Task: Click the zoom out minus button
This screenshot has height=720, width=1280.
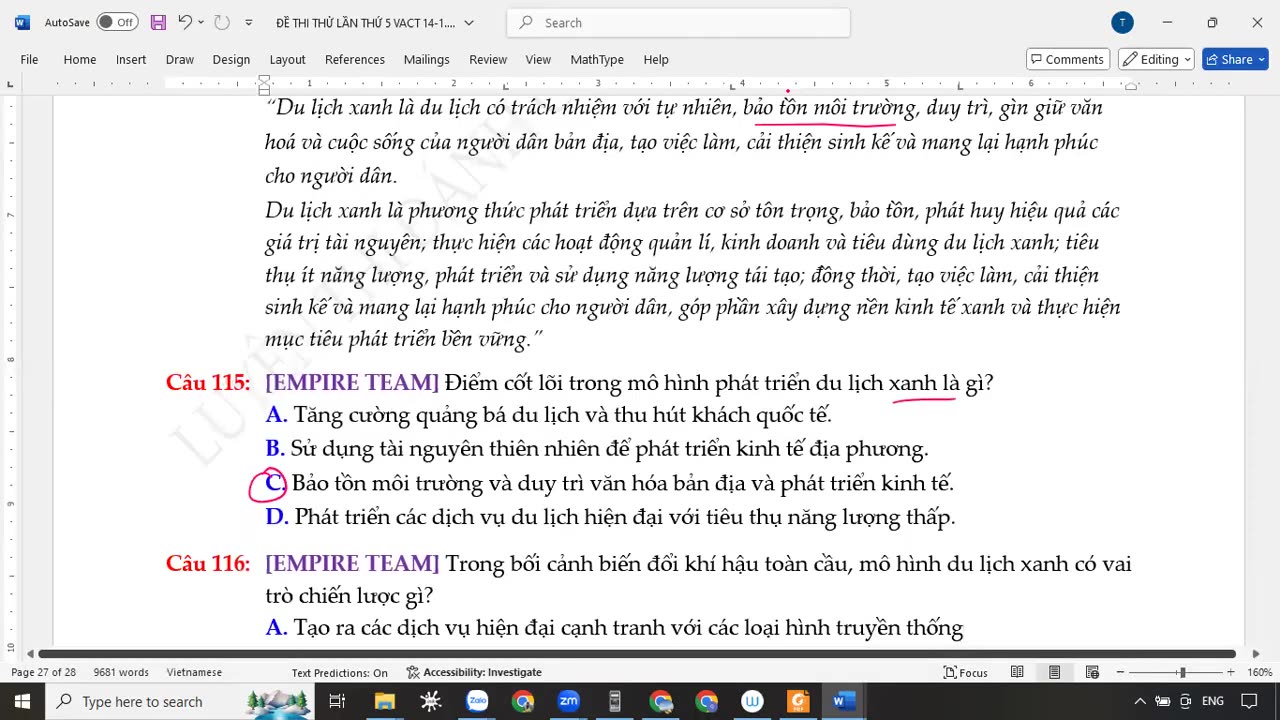Action: click(x=1120, y=672)
